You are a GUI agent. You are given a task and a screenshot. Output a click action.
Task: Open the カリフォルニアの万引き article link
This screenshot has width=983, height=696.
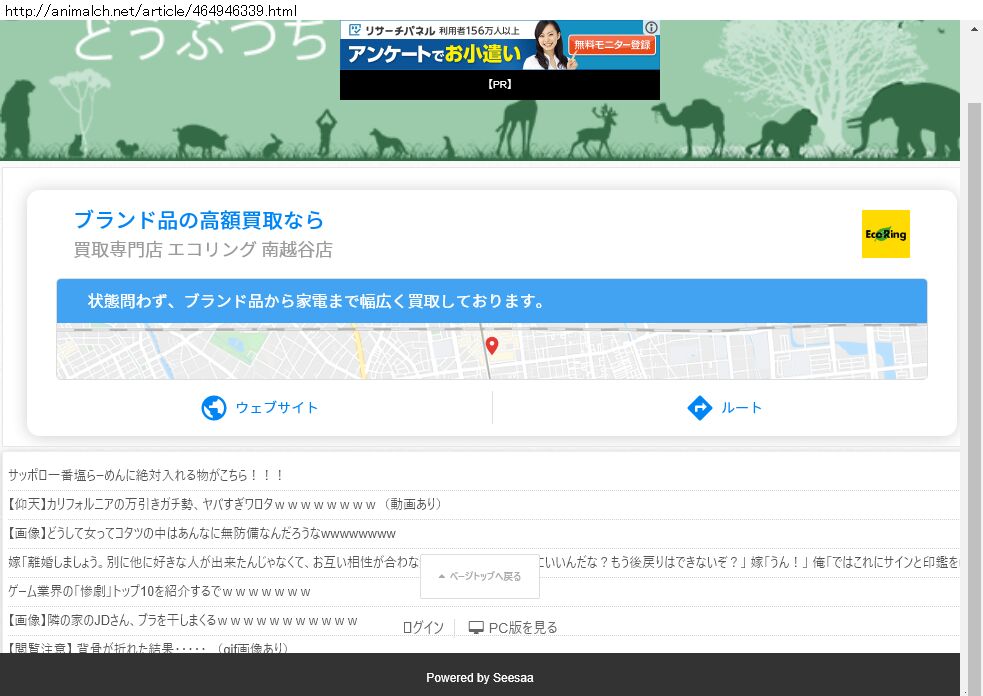point(225,504)
